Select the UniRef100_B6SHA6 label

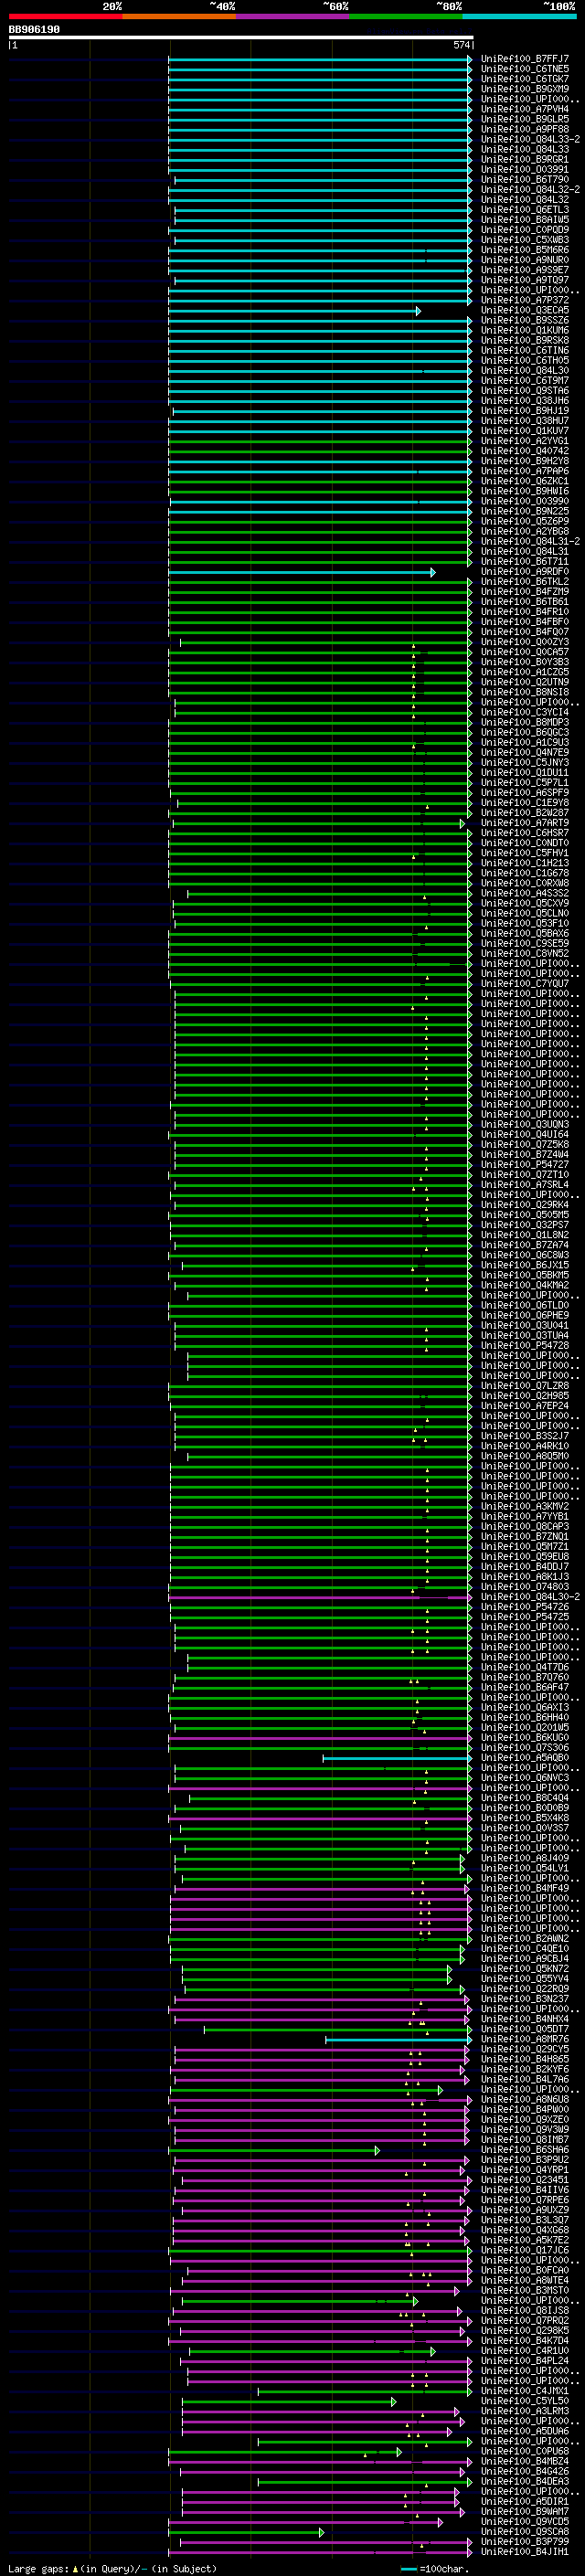[525, 2150]
